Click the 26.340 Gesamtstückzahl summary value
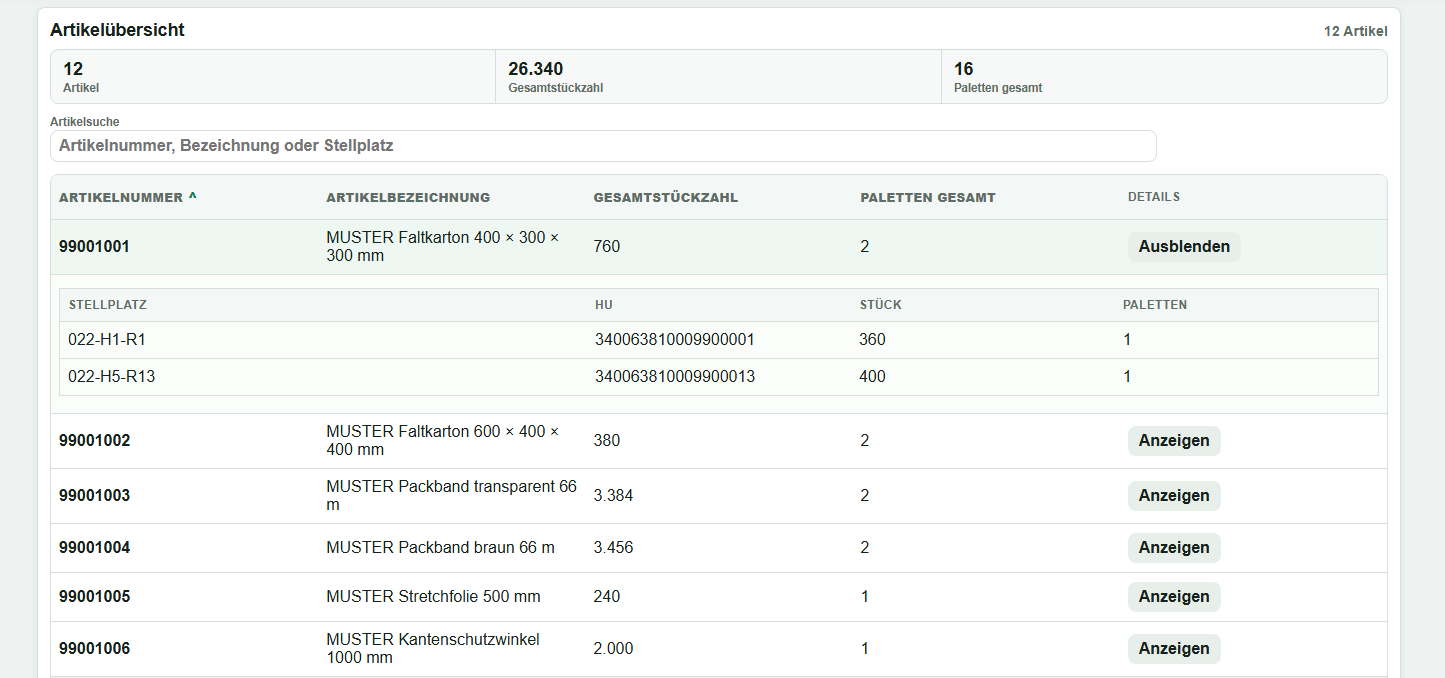This screenshot has width=1445, height=678. [536, 69]
